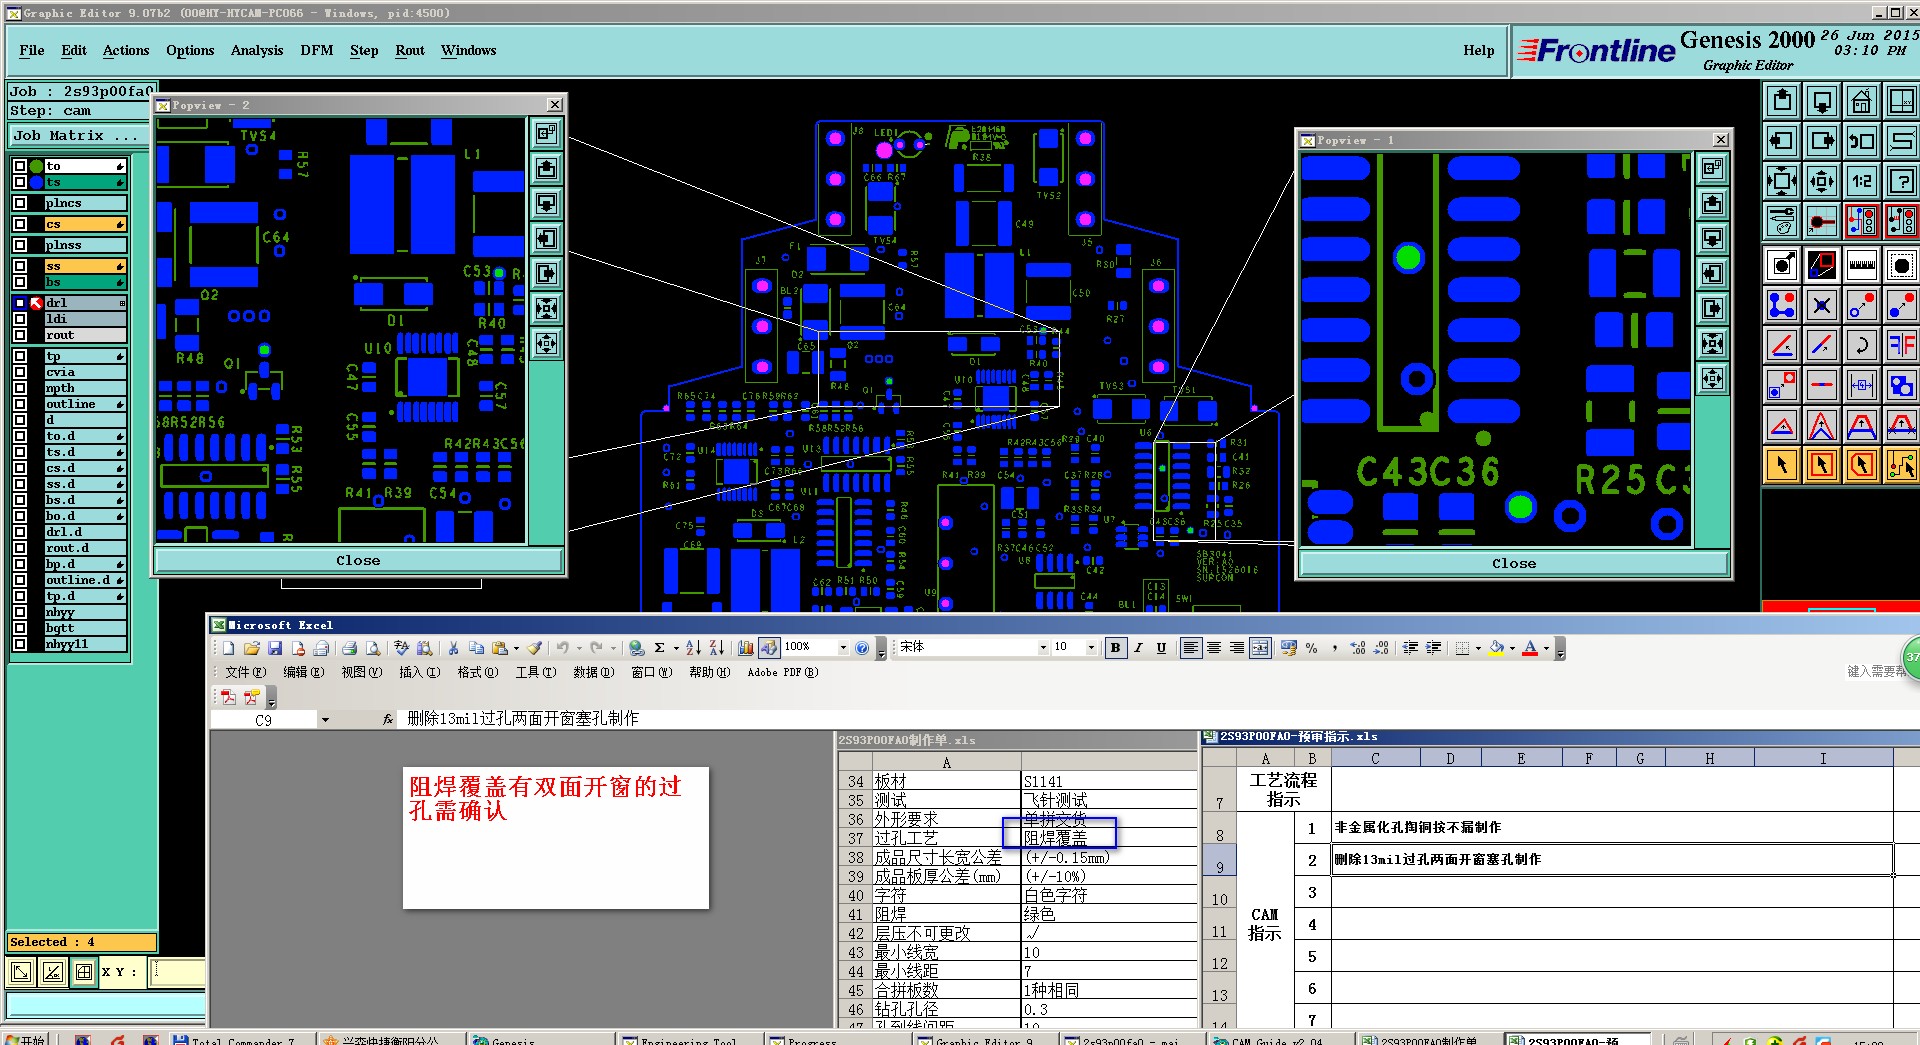Click the green color dot of 'to' layer
Viewport: 1920px width, 1045px height.
(x=36, y=166)
